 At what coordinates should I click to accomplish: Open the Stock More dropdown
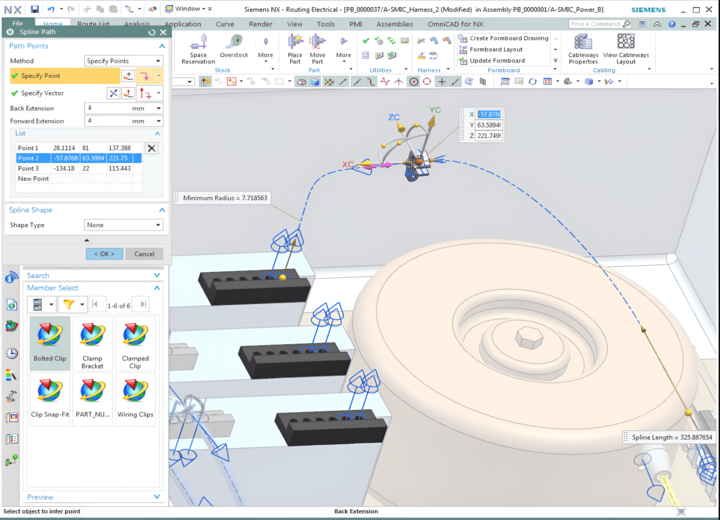[x=265, y=48]
